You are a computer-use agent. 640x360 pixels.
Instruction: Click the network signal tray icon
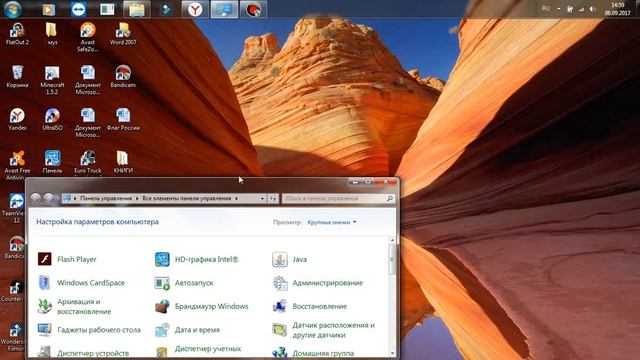point(581,9)
